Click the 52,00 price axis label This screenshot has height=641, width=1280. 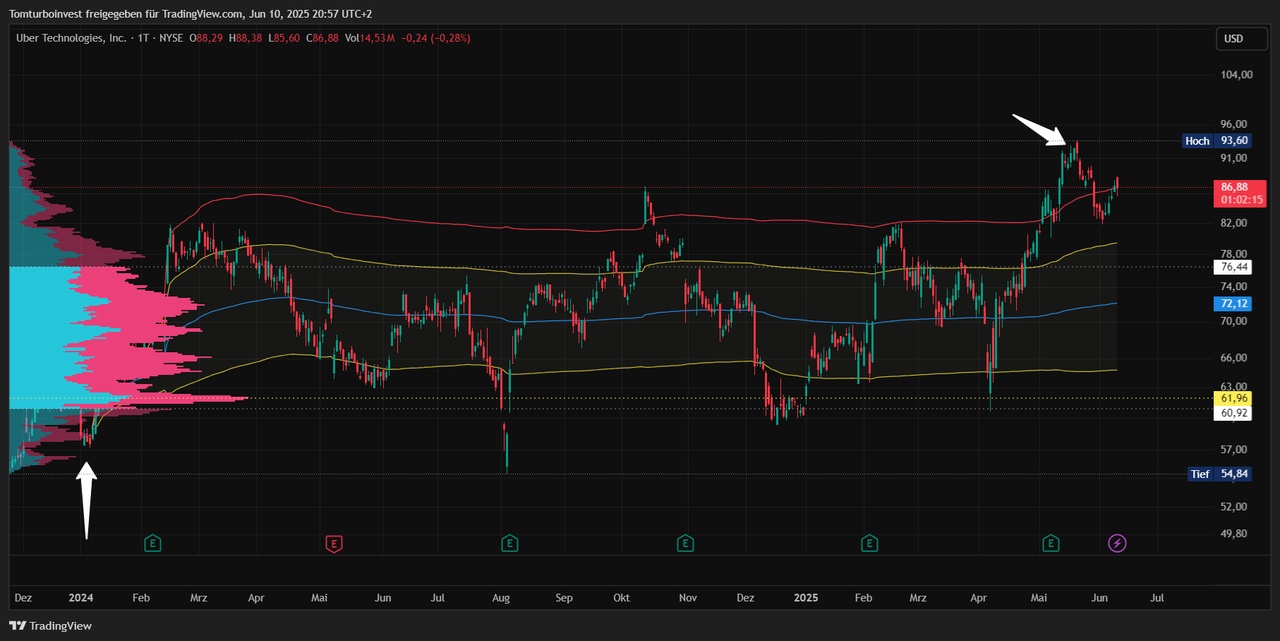coord(1233,507)
